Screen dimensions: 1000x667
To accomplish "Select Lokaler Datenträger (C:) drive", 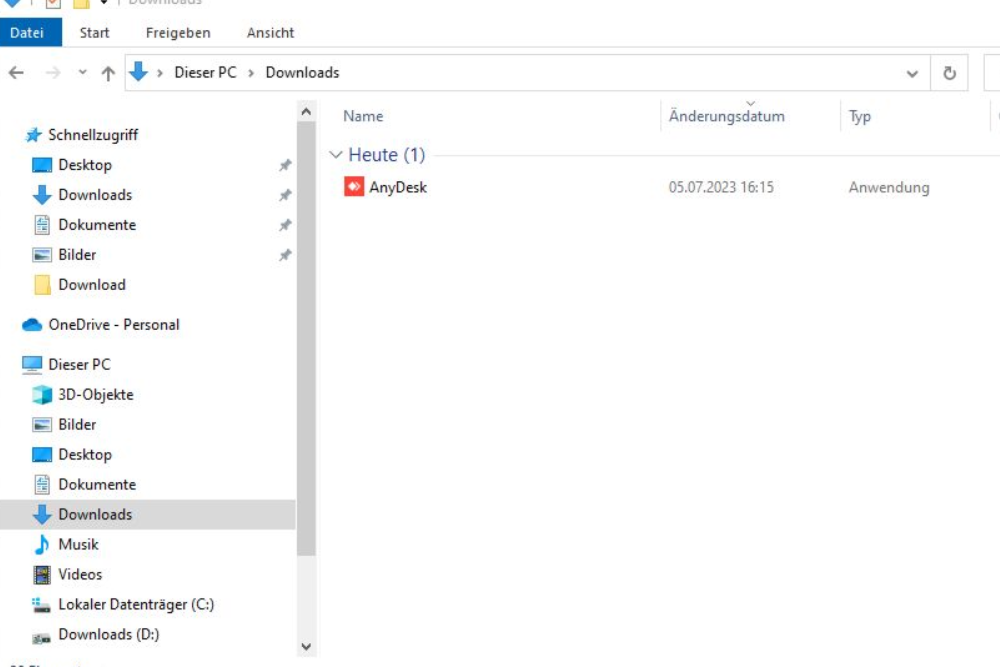I will [135, 605].
